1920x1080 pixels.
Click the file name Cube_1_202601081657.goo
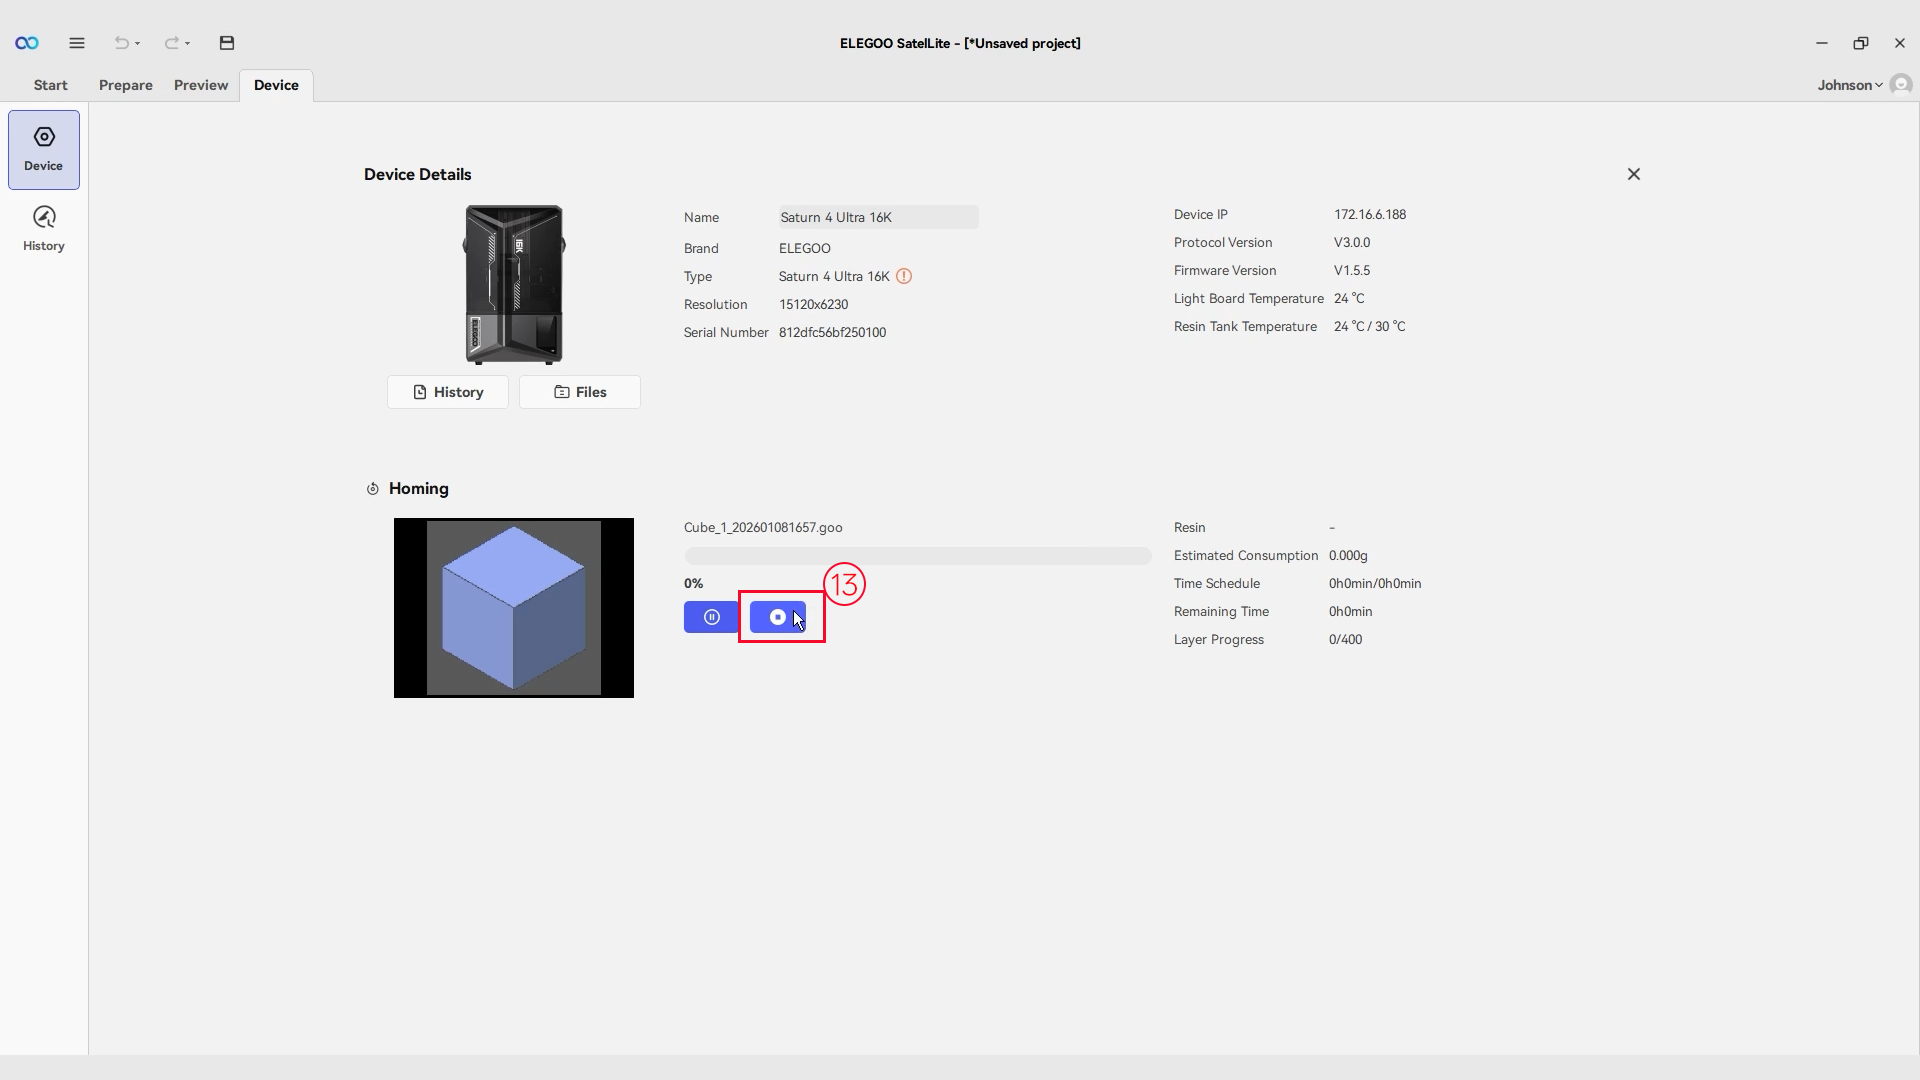763,527
